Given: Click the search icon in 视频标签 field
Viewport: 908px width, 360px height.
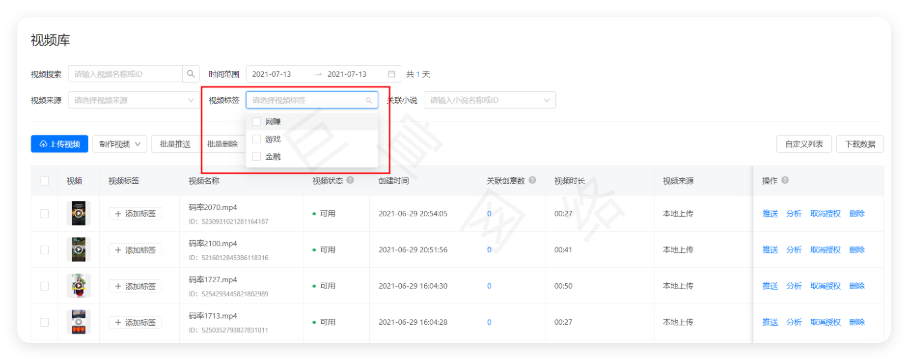Looking at the screenshot, I should pyautogui.click(x=369, y=100).
